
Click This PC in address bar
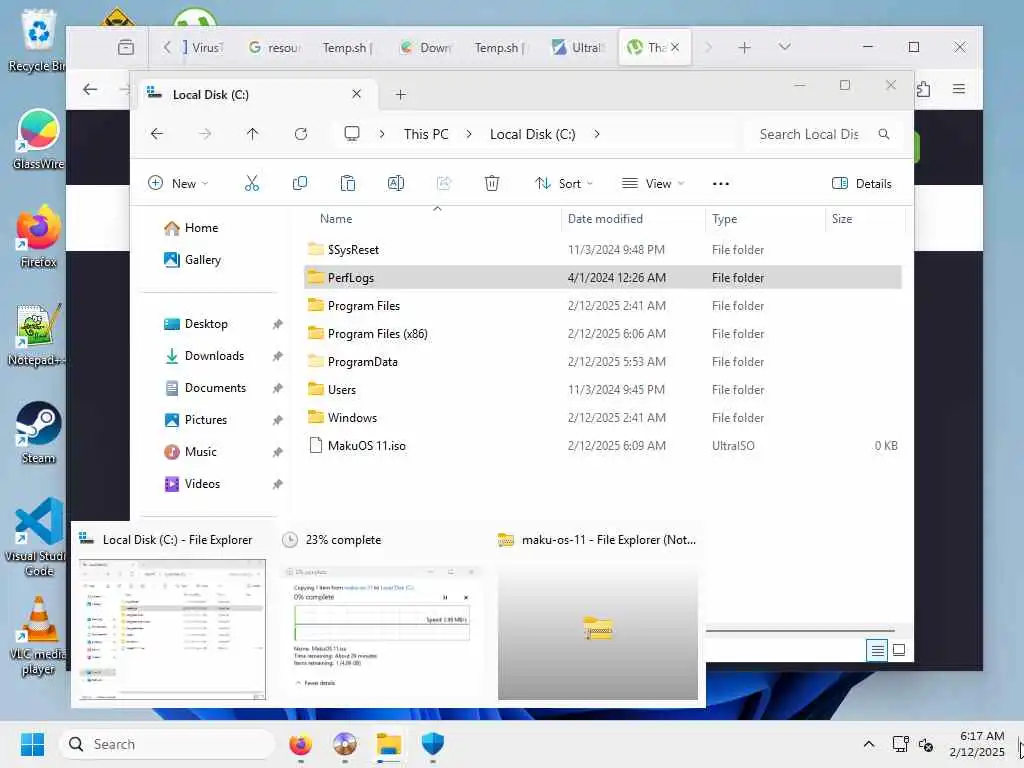coord(426,134)
